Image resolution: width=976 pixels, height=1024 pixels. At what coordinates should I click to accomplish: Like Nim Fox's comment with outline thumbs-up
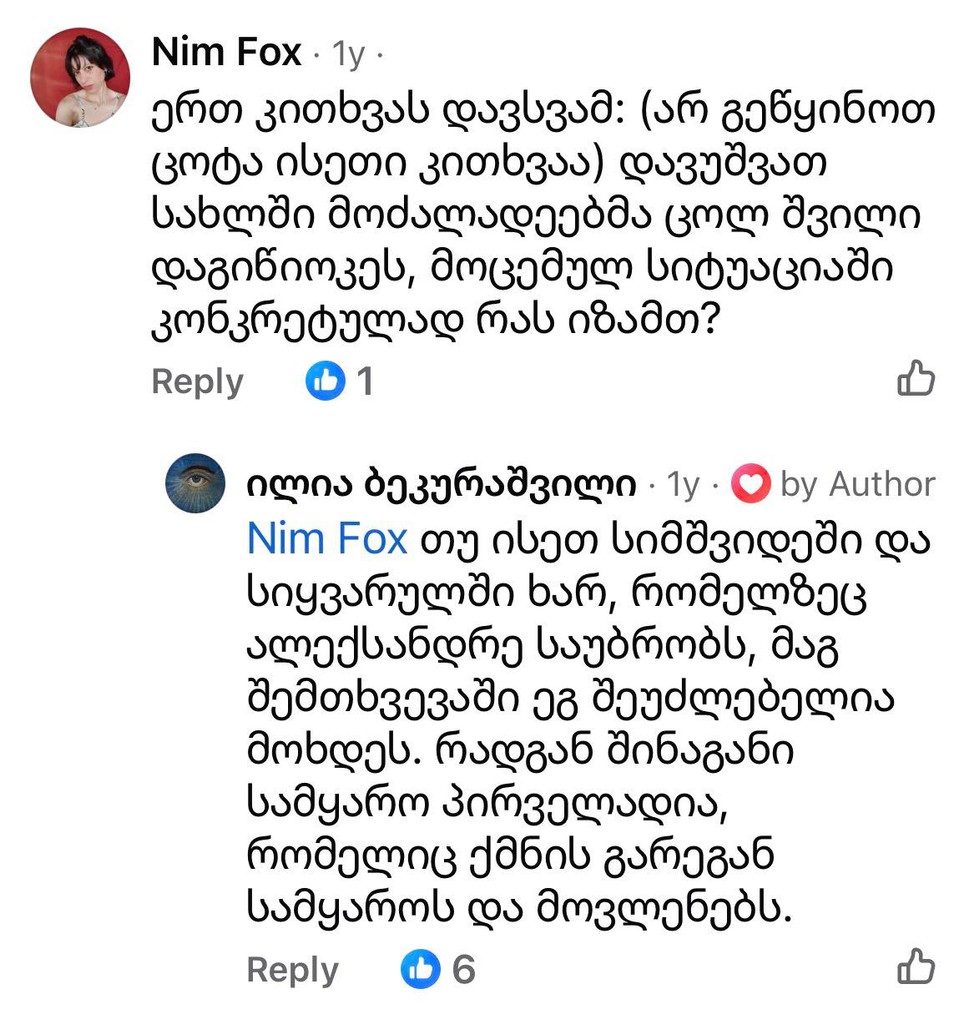(915, 380)
